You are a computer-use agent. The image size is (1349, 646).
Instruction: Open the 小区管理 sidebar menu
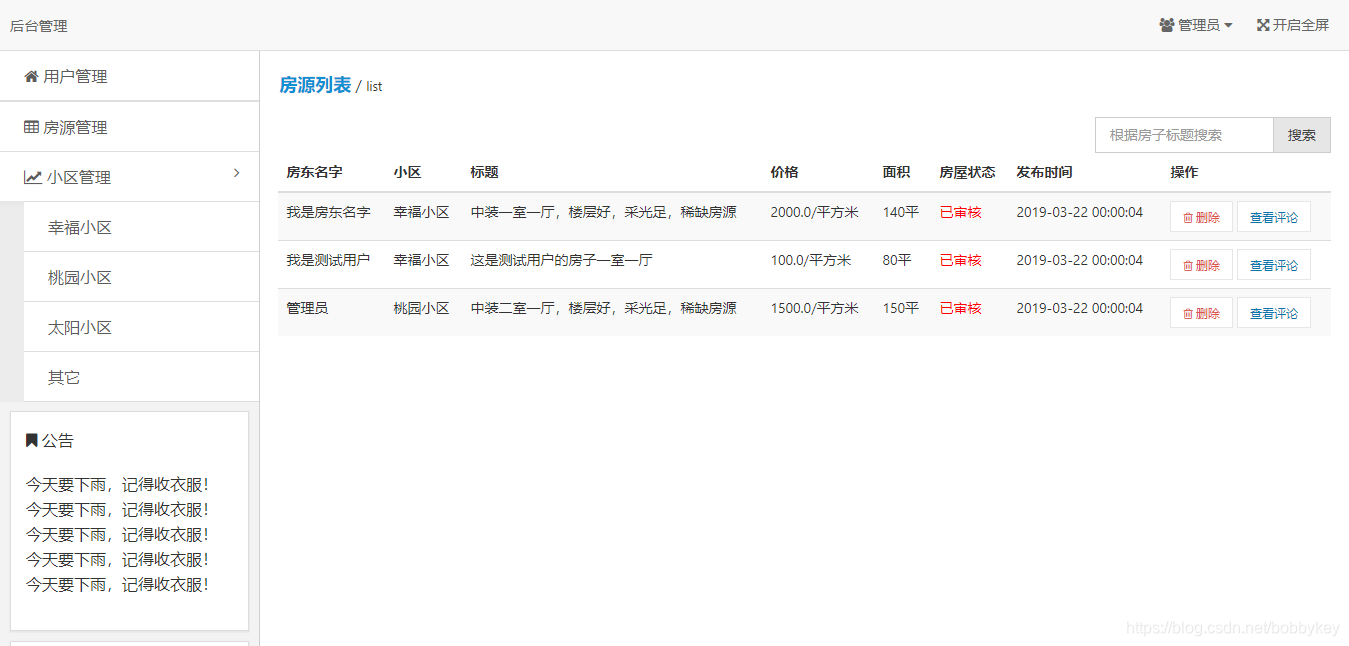click(x=130, y=177)
